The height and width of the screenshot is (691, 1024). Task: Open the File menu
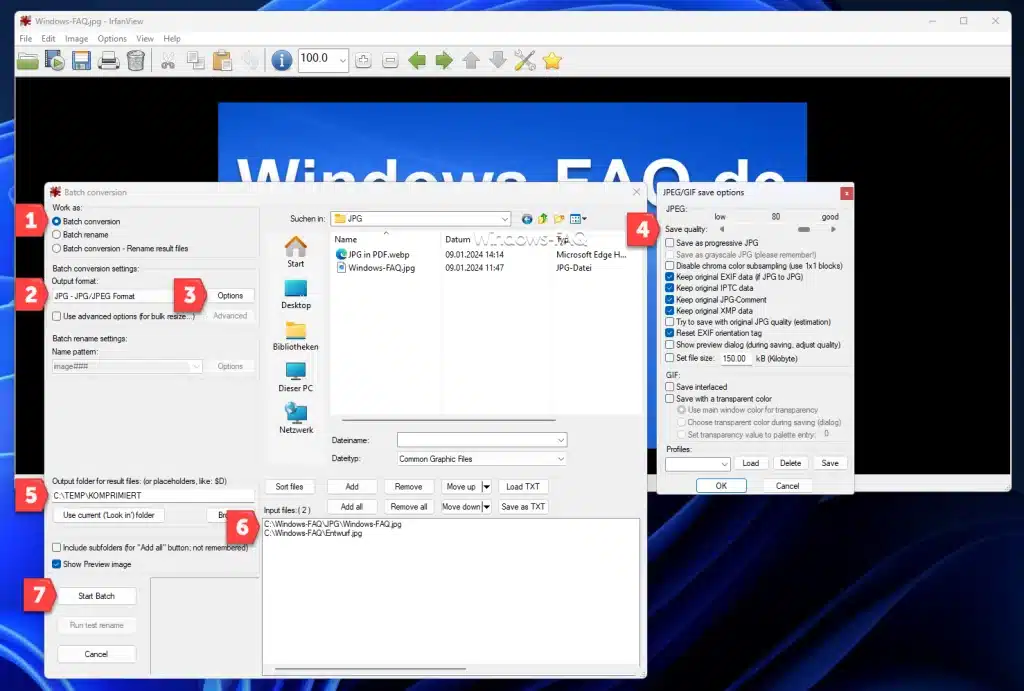point(25,39)
